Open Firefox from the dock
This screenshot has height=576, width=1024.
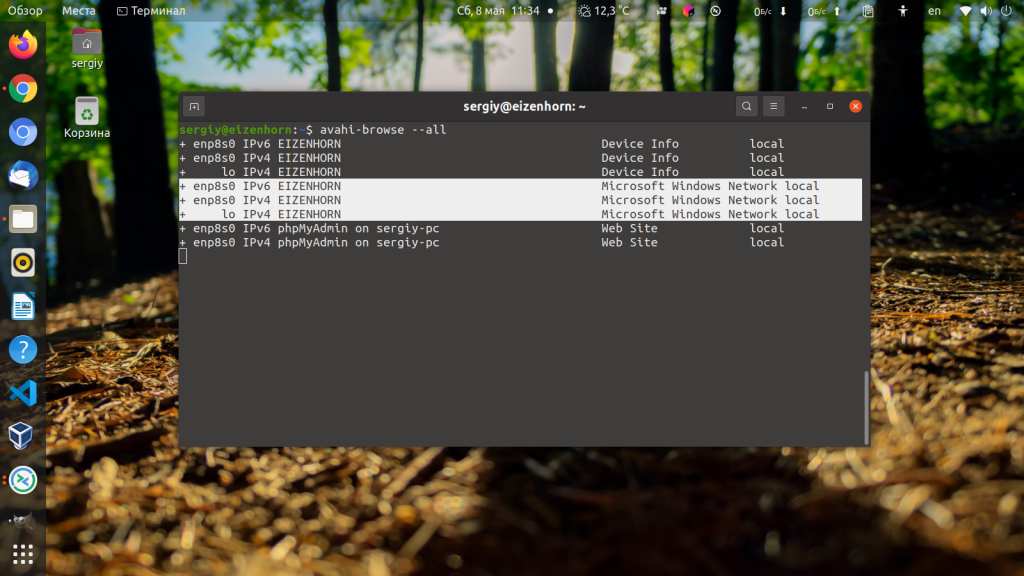coord(23,45)
